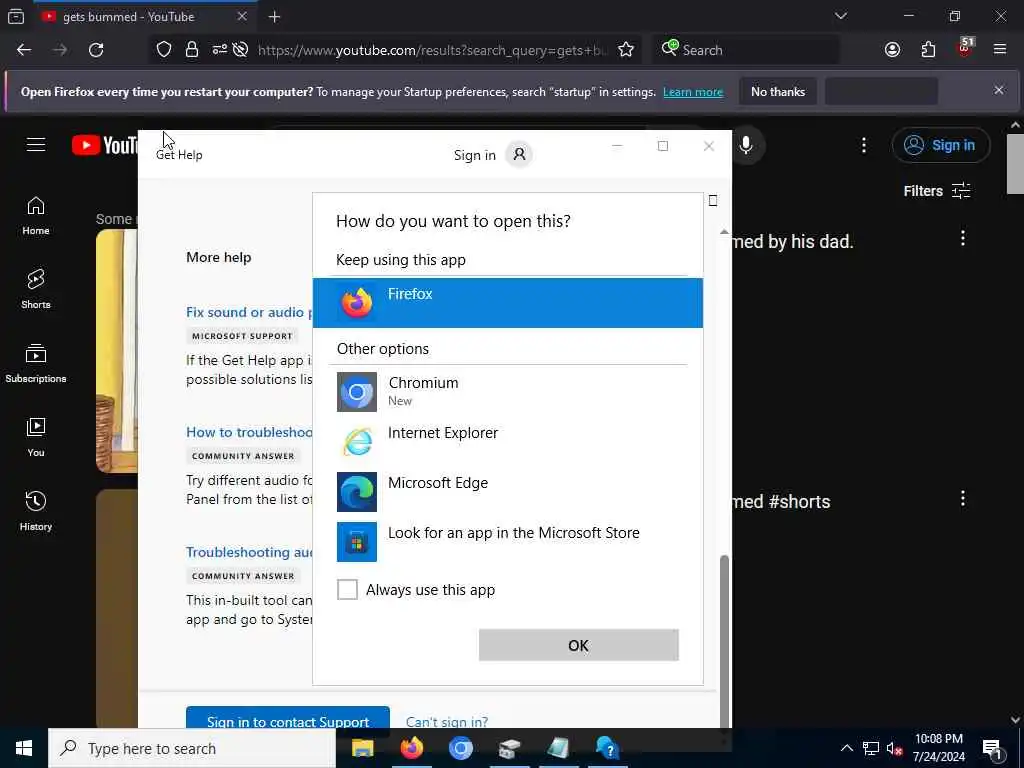
Task: Click the YouTube Sign in button
Action: (x=940, y=145)
